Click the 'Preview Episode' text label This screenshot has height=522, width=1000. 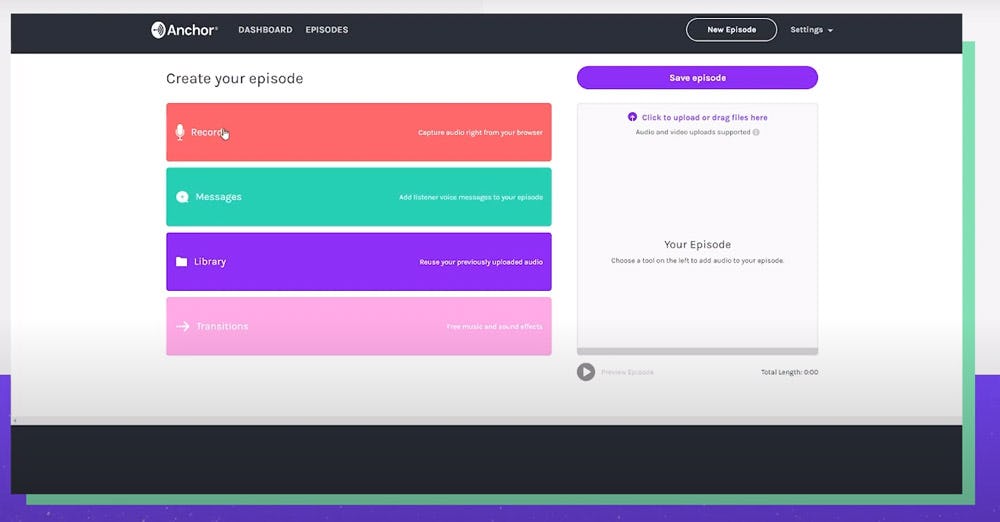pyautogui.click(x=627, y=372)
